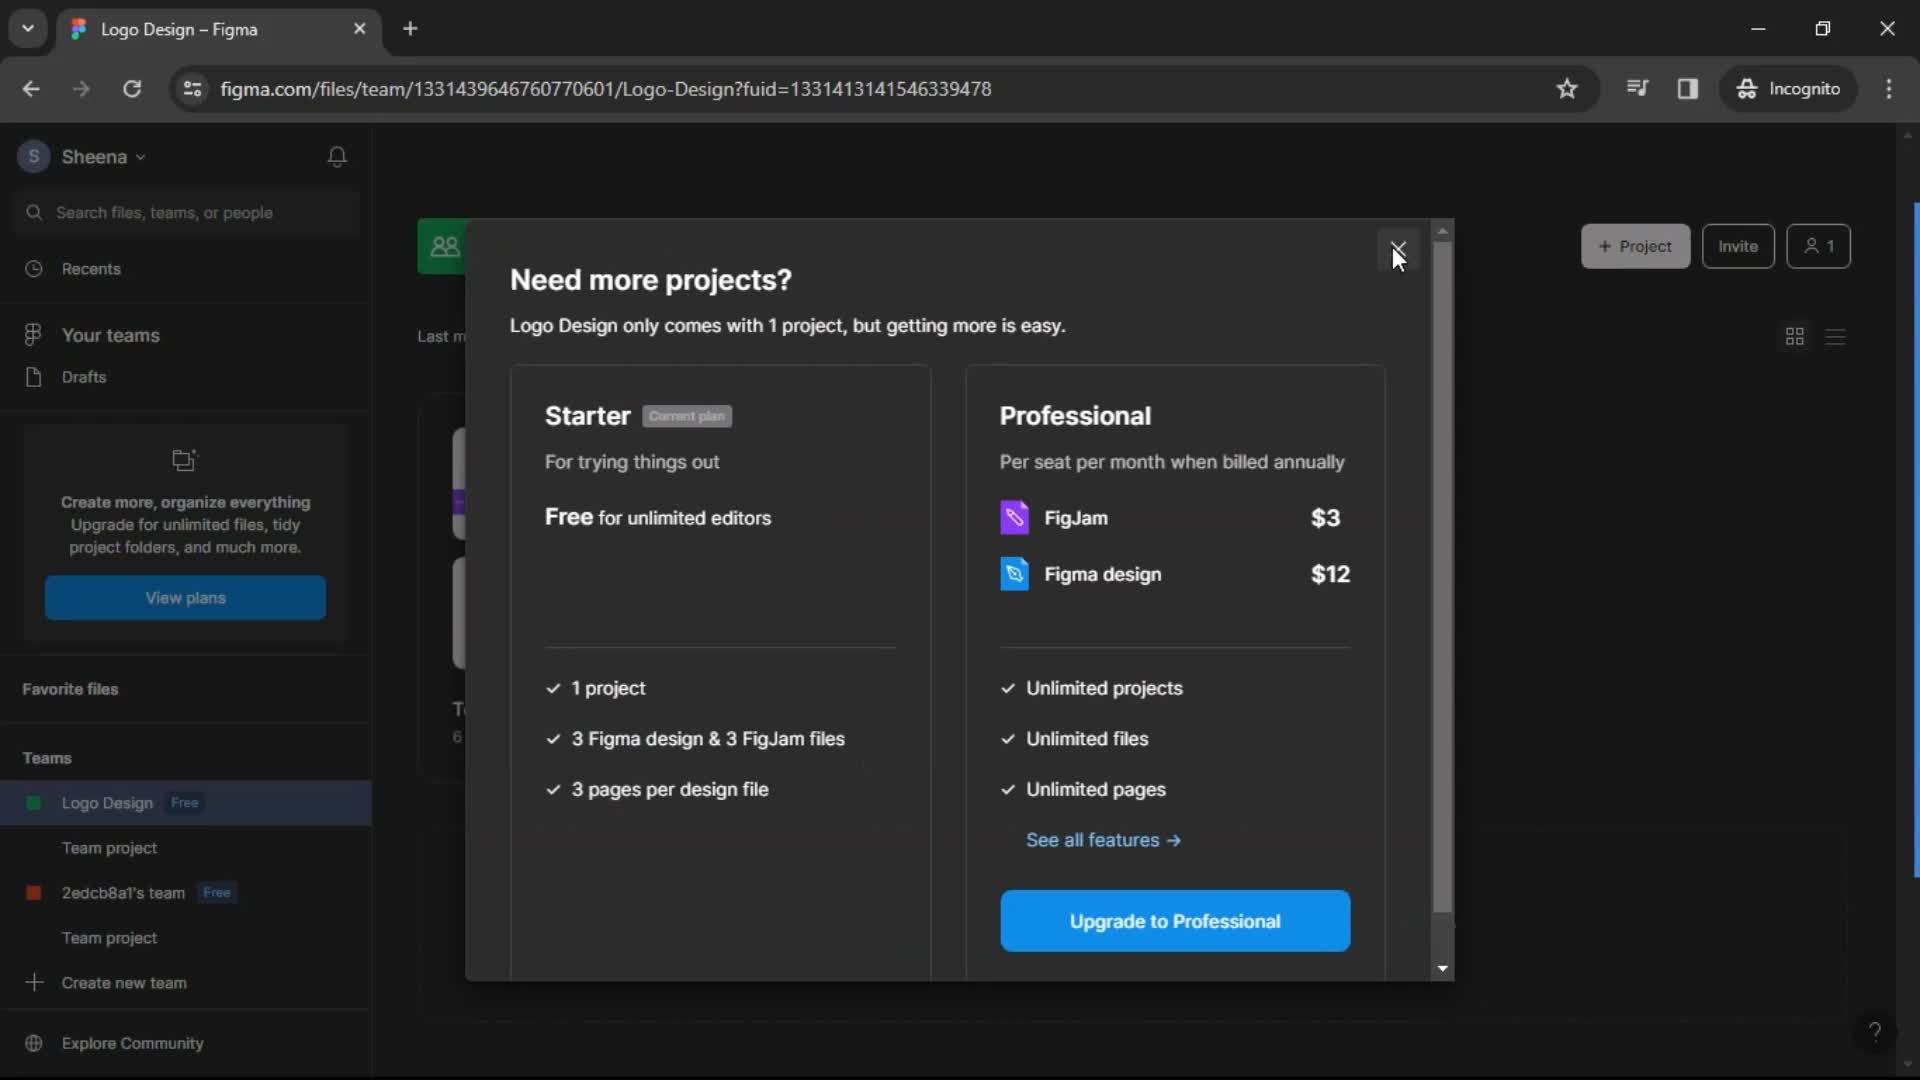Click the Invite button
The height and width of the screenshot is (1080, 1920).
(1738, 246)
